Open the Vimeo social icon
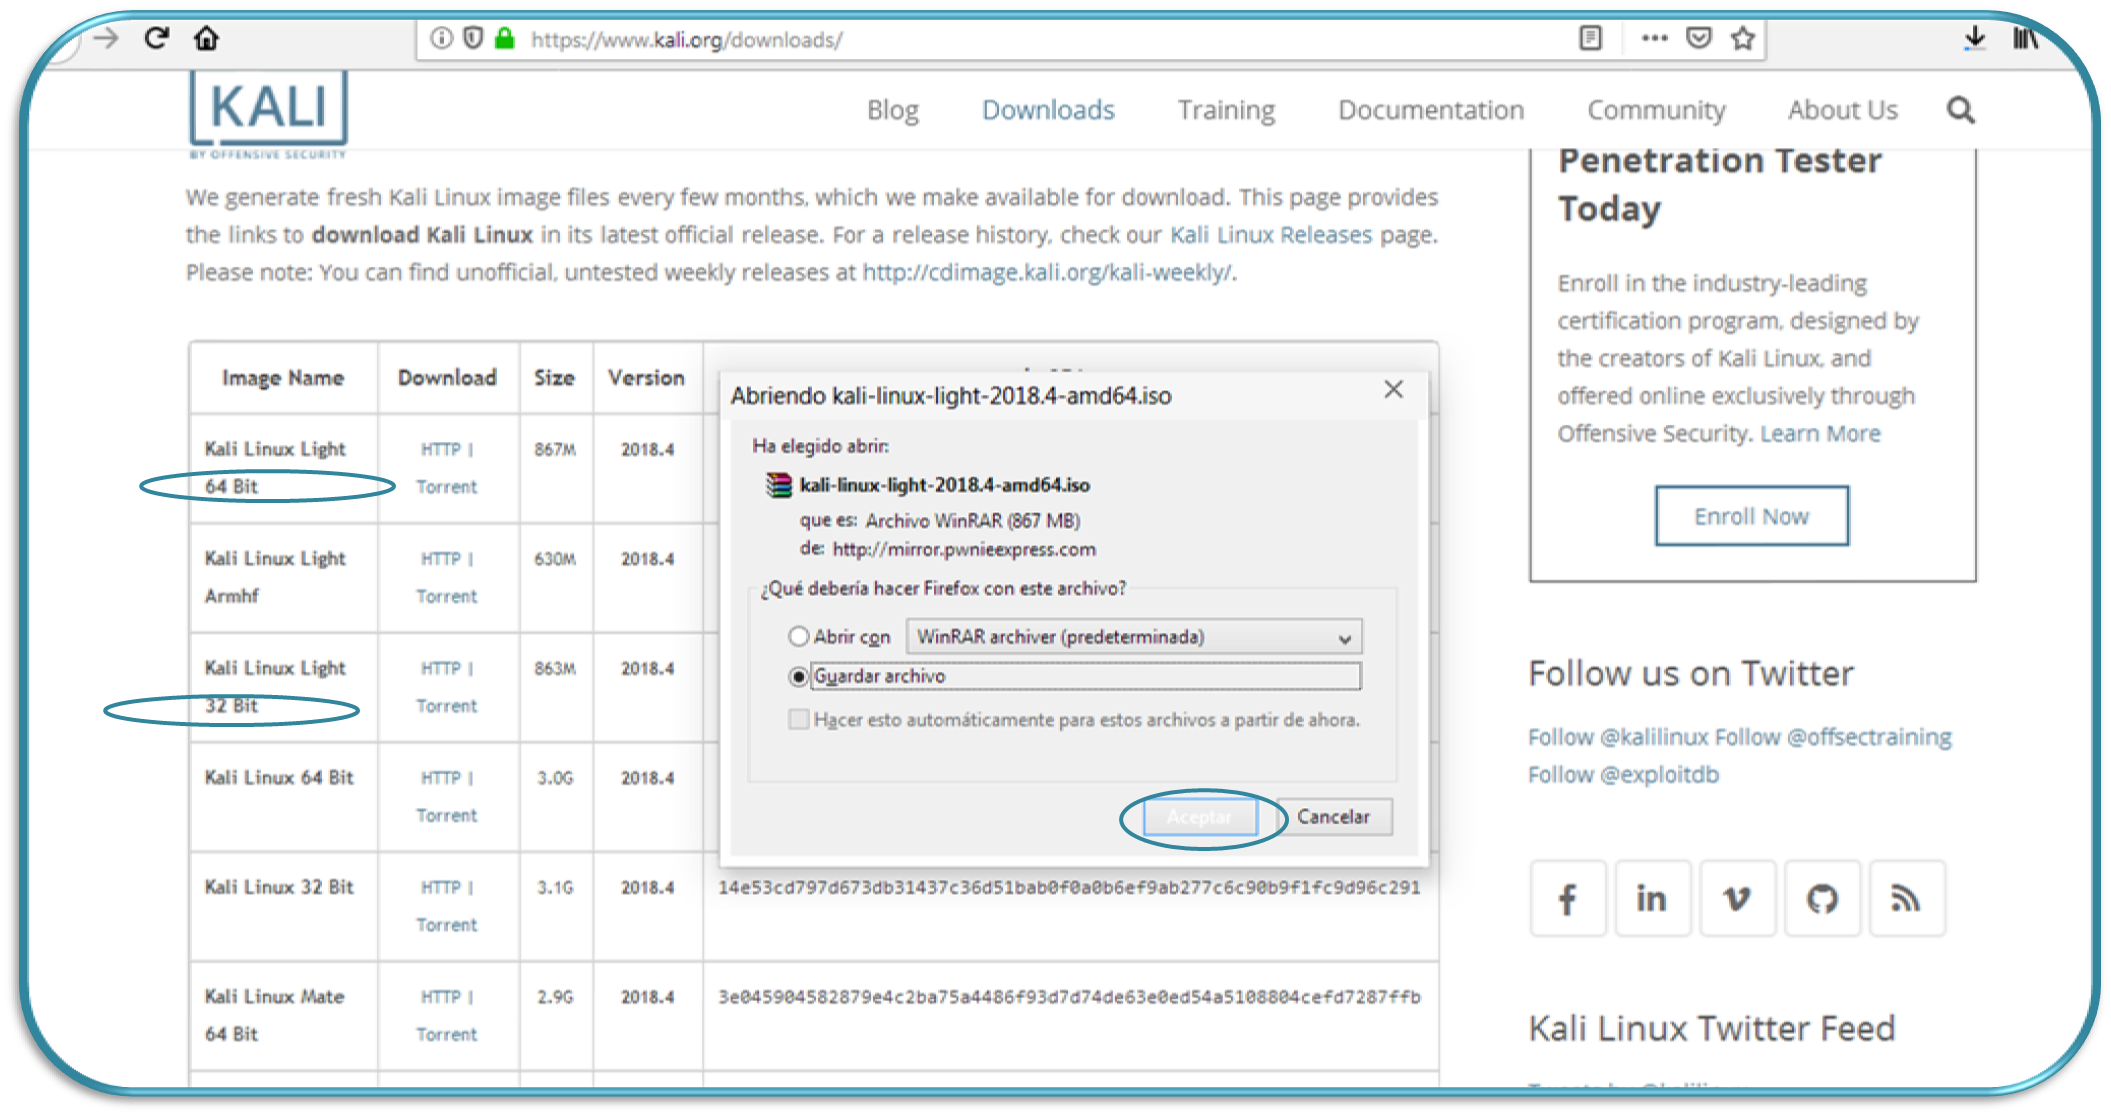Screen dimensions: 2111x1115 1737,898
